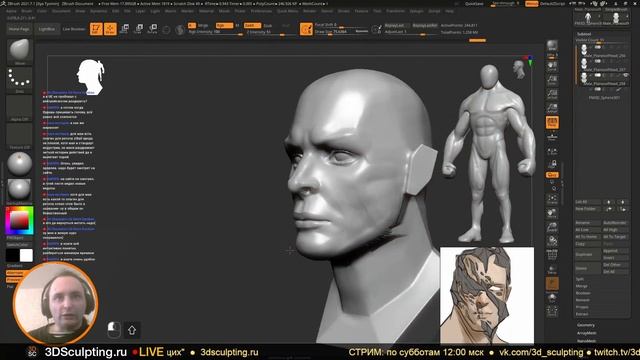
Task: Select the Rotate transform button in top shelf
Action: pos(152,29)
